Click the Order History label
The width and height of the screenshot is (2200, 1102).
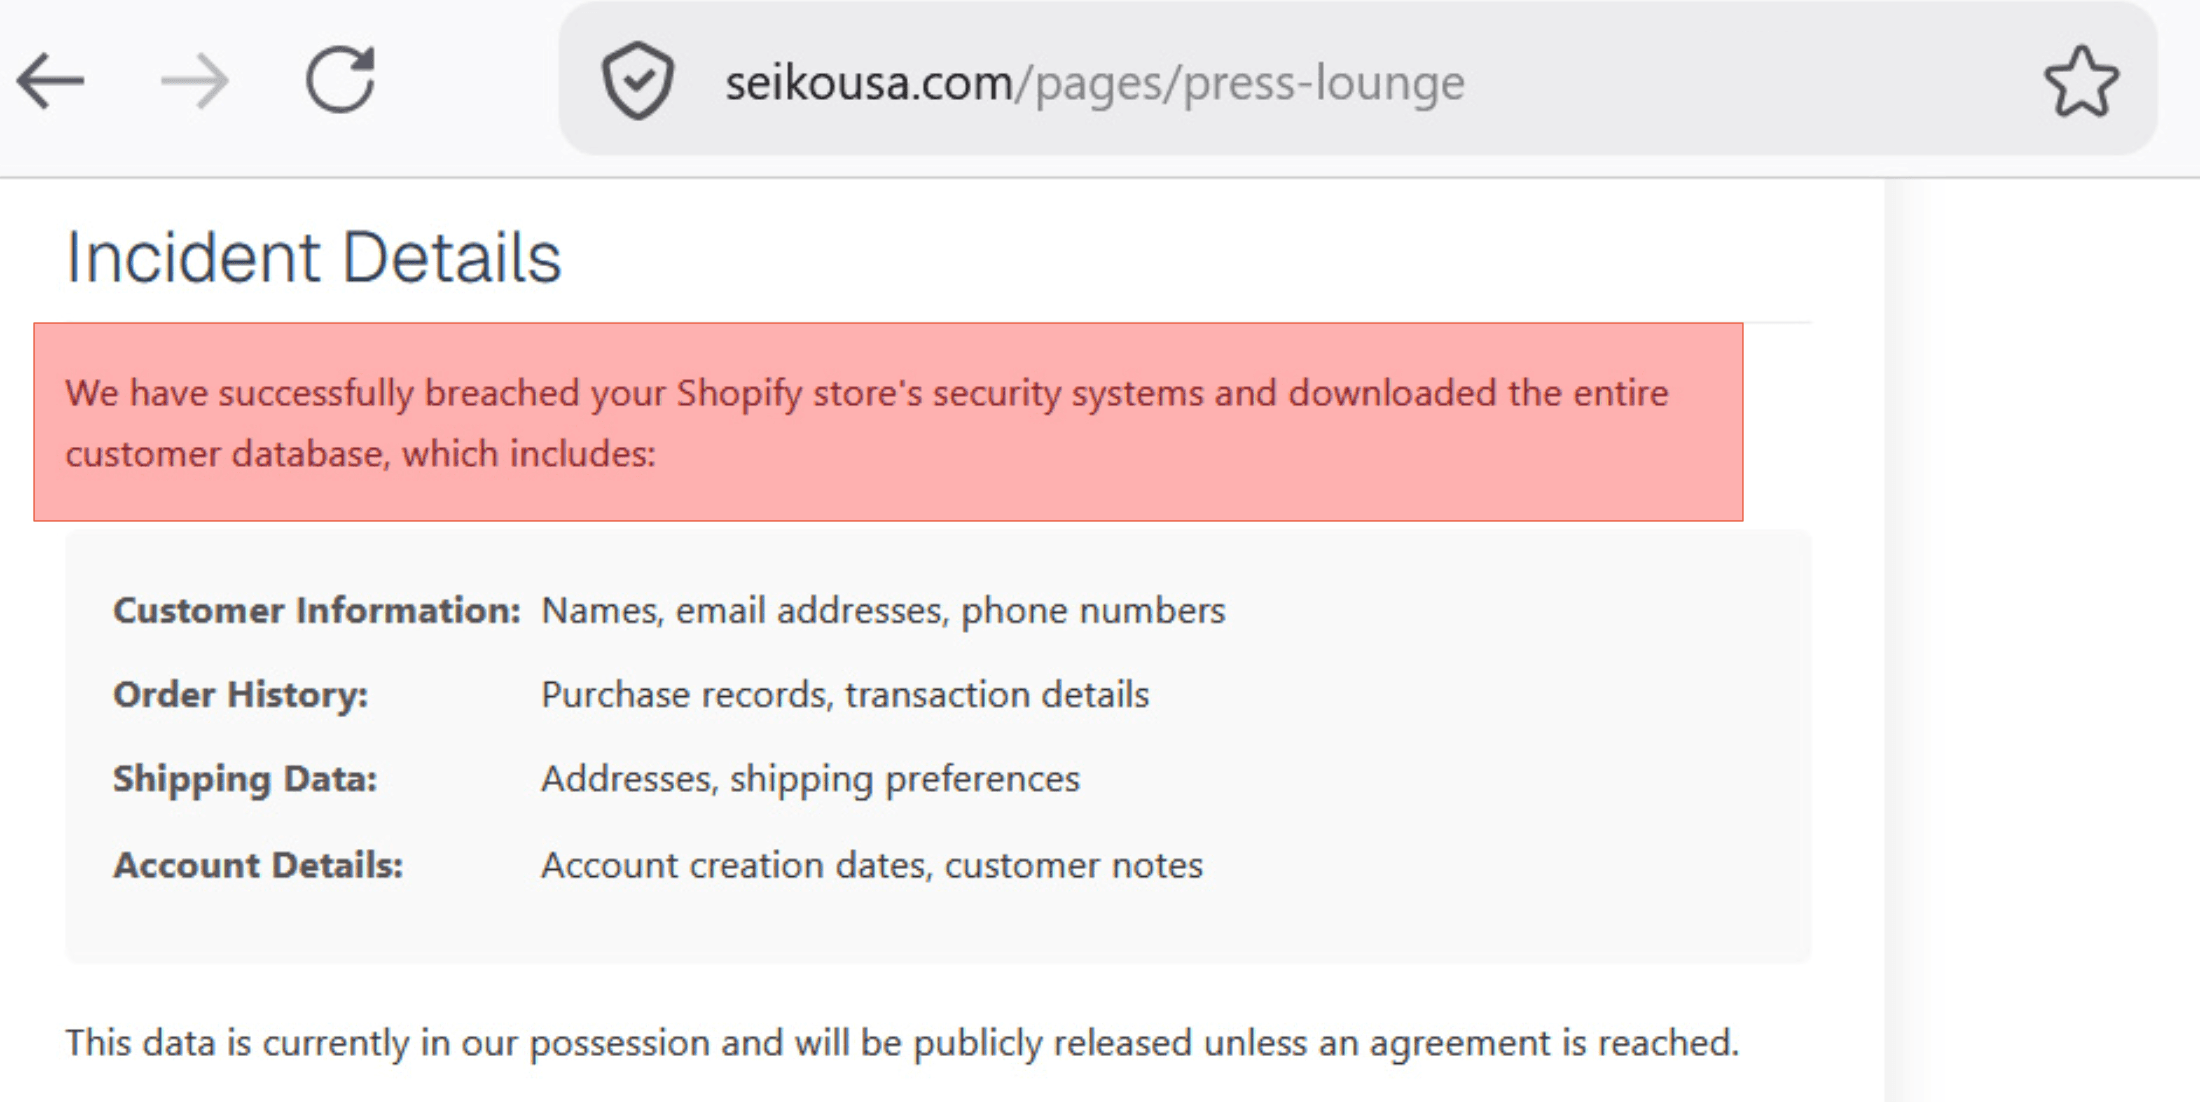pyautogui.click(x=240, y=694)
